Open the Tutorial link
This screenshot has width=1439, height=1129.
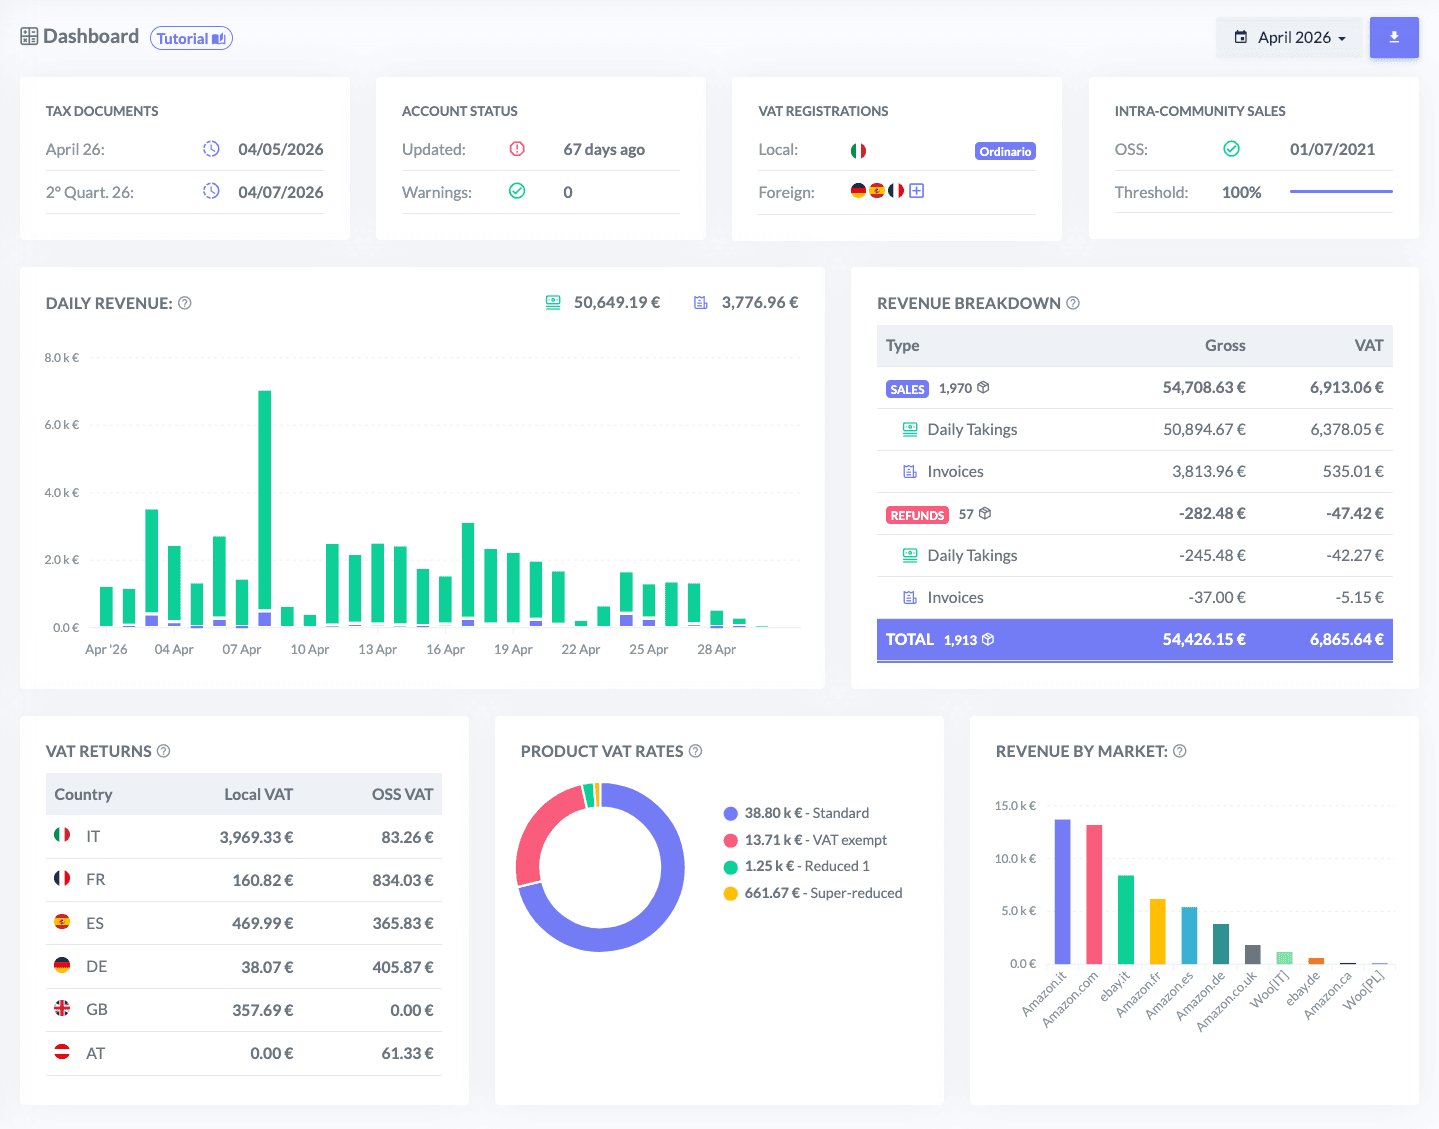(191, 38)
